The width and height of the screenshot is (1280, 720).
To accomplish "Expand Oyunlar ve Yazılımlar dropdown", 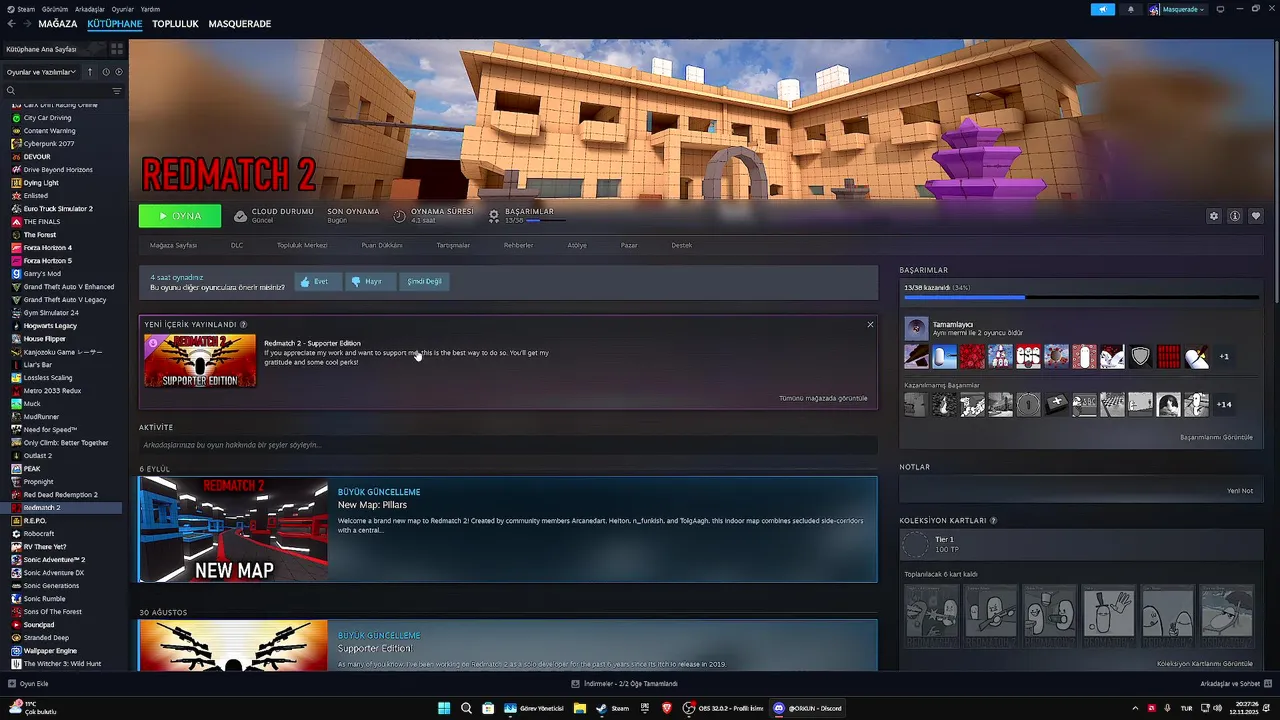I will [x=42, y=72].
